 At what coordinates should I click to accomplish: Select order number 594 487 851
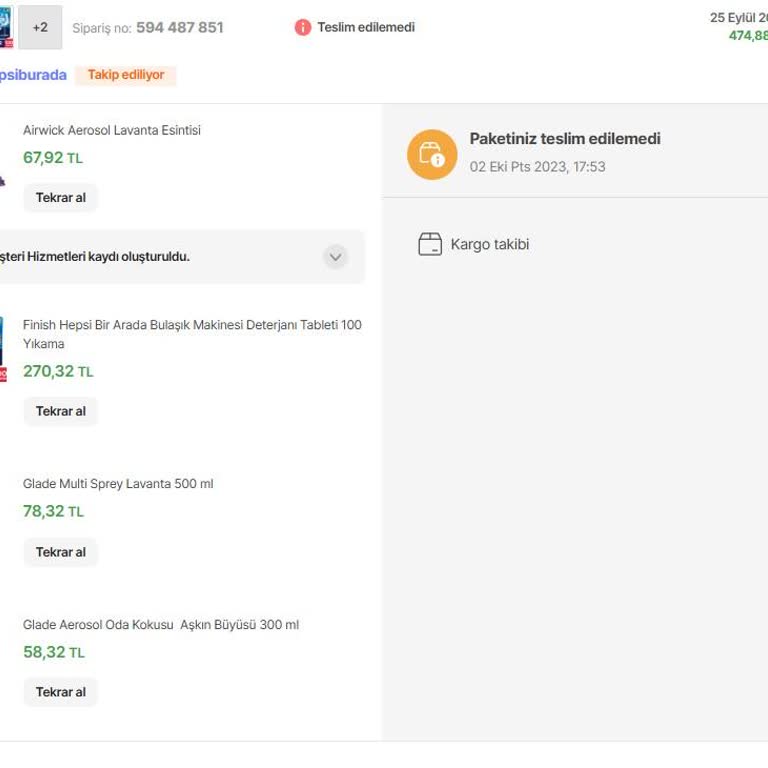click(x=179, y=28)
